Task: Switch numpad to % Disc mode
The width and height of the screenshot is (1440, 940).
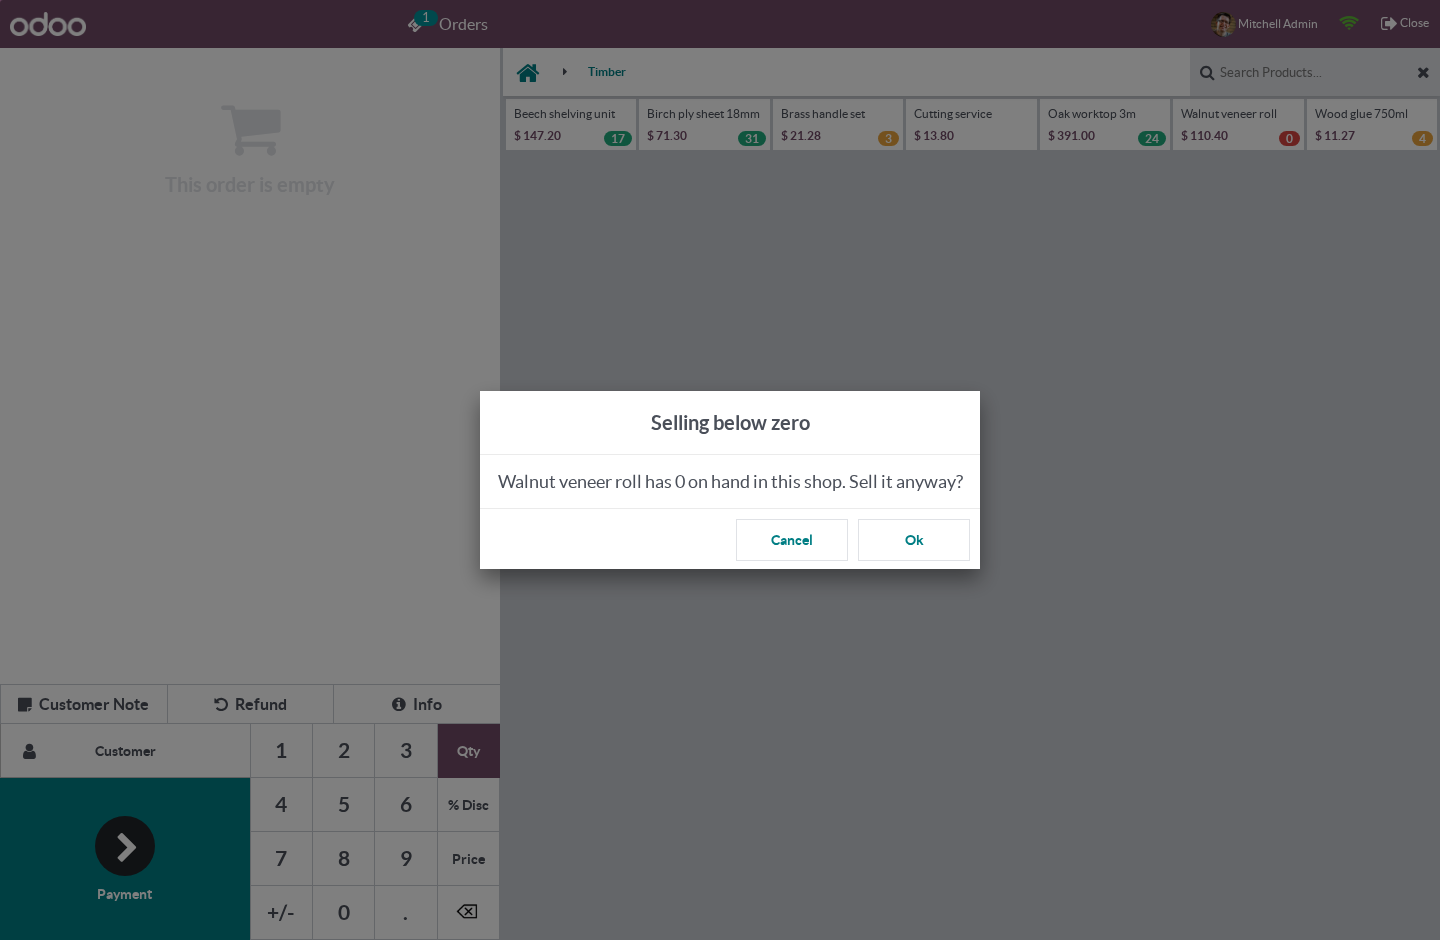Action: point(469,805)
